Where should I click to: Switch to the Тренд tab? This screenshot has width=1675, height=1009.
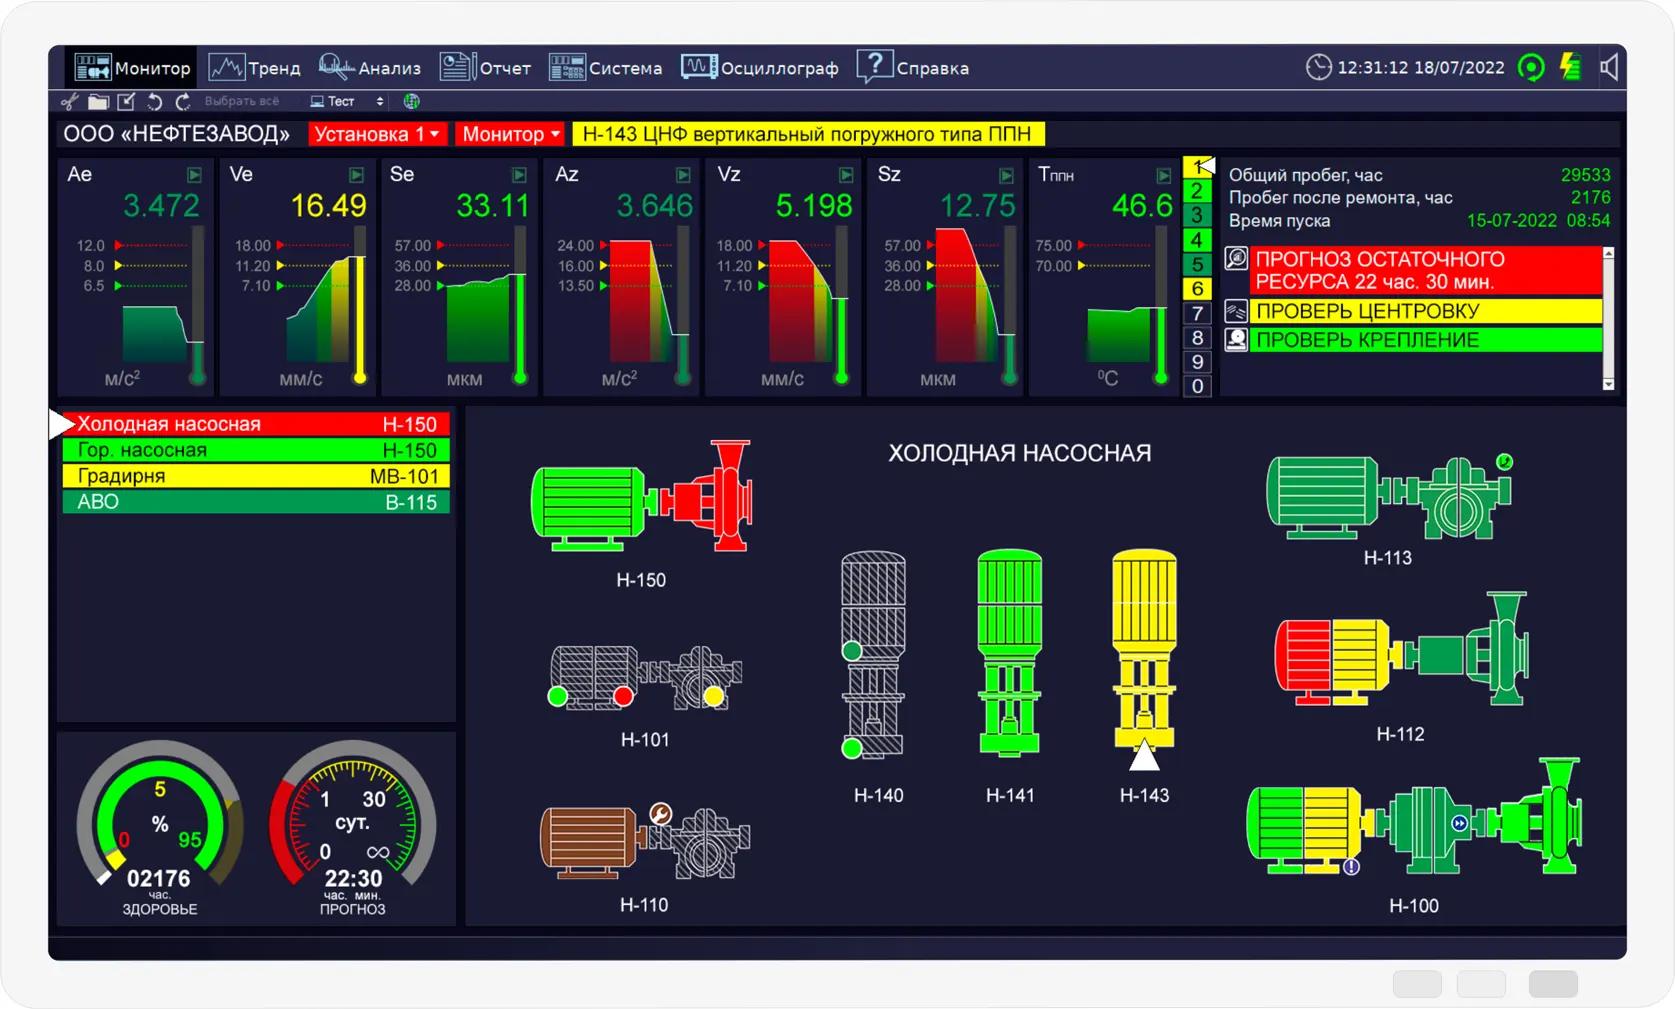[x=255, y=68]
